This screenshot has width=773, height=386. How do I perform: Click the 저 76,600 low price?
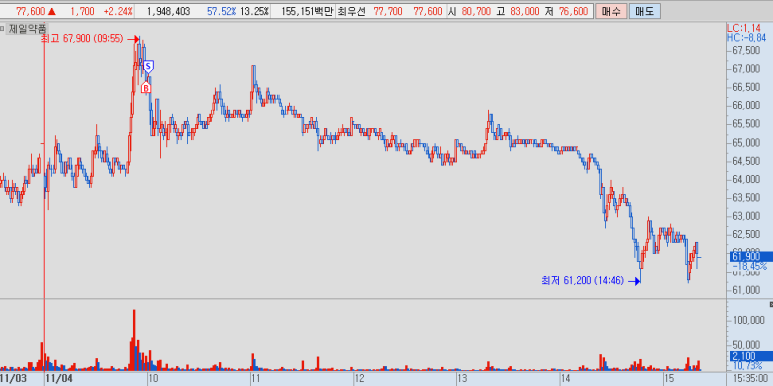[566, 11]
